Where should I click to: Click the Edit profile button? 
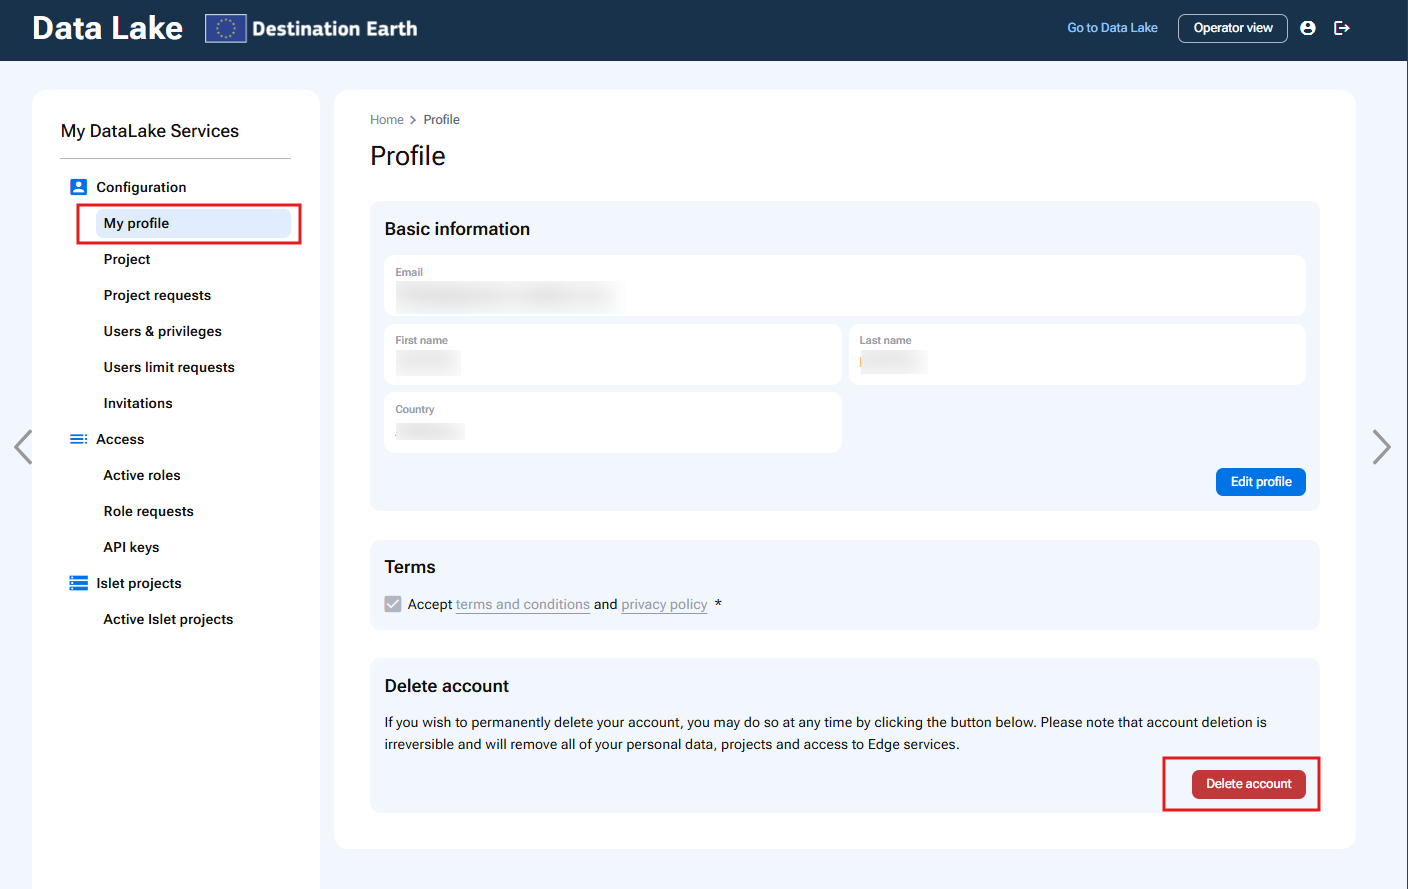point(1261,482)
